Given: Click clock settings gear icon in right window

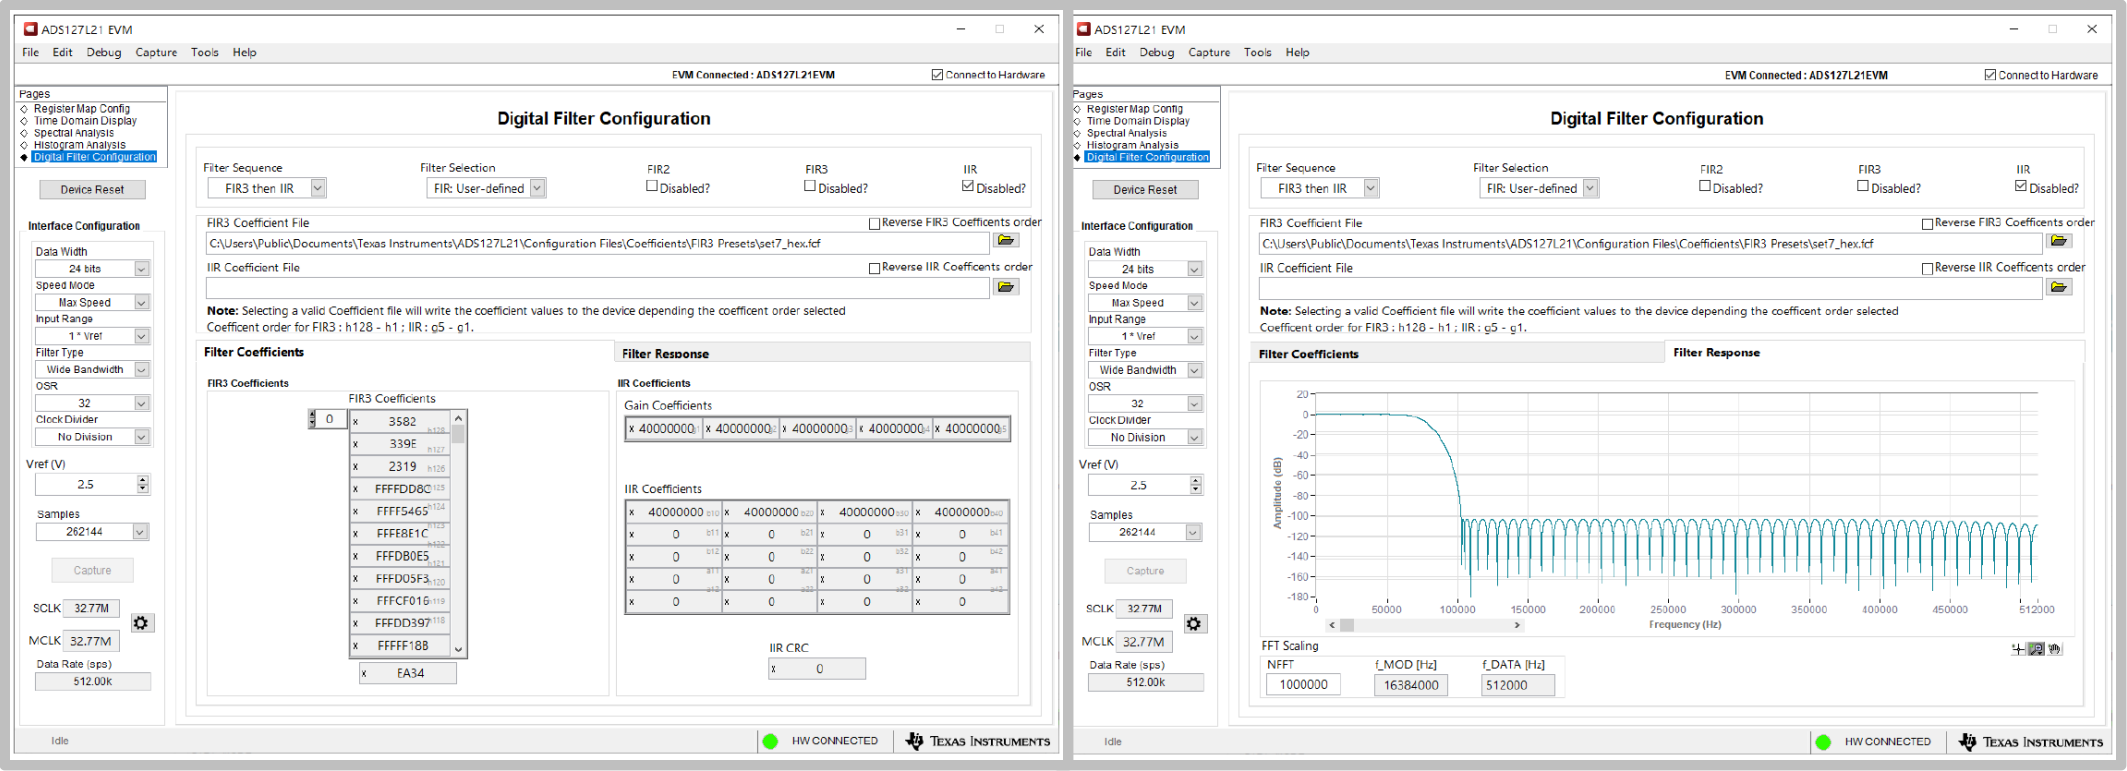Looking at the screenshot, I should tap(1194, 624).
